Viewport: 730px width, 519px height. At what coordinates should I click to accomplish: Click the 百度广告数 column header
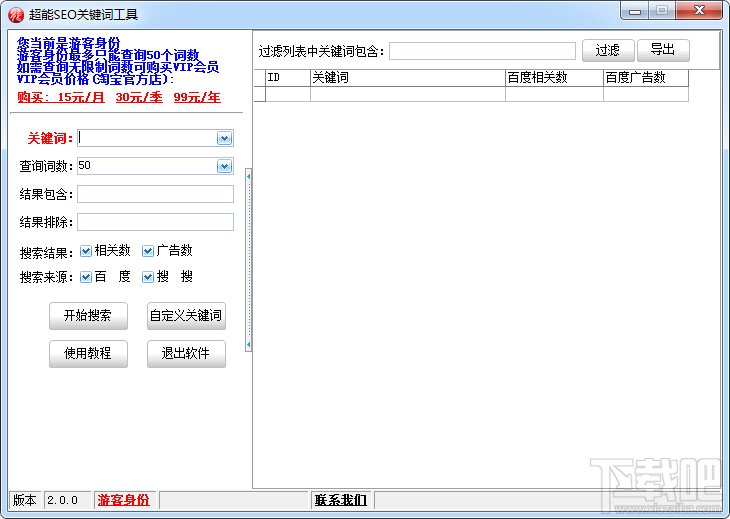click(646, 78)
